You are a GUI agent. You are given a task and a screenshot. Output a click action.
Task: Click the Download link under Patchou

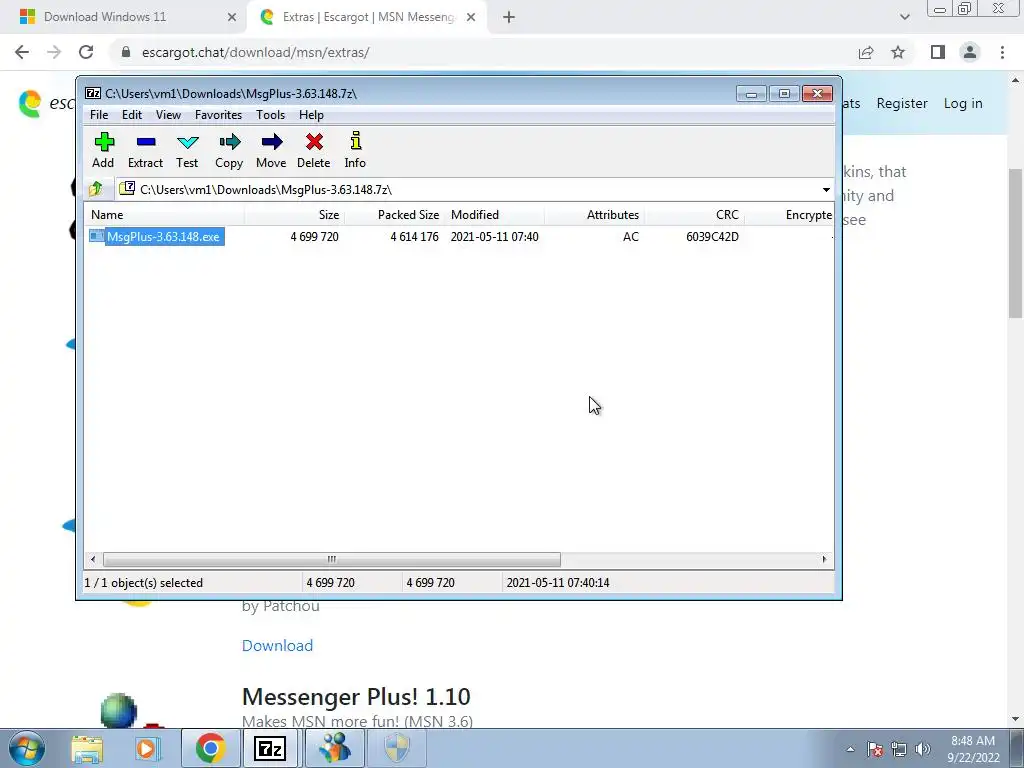click(x=278, y=645)
